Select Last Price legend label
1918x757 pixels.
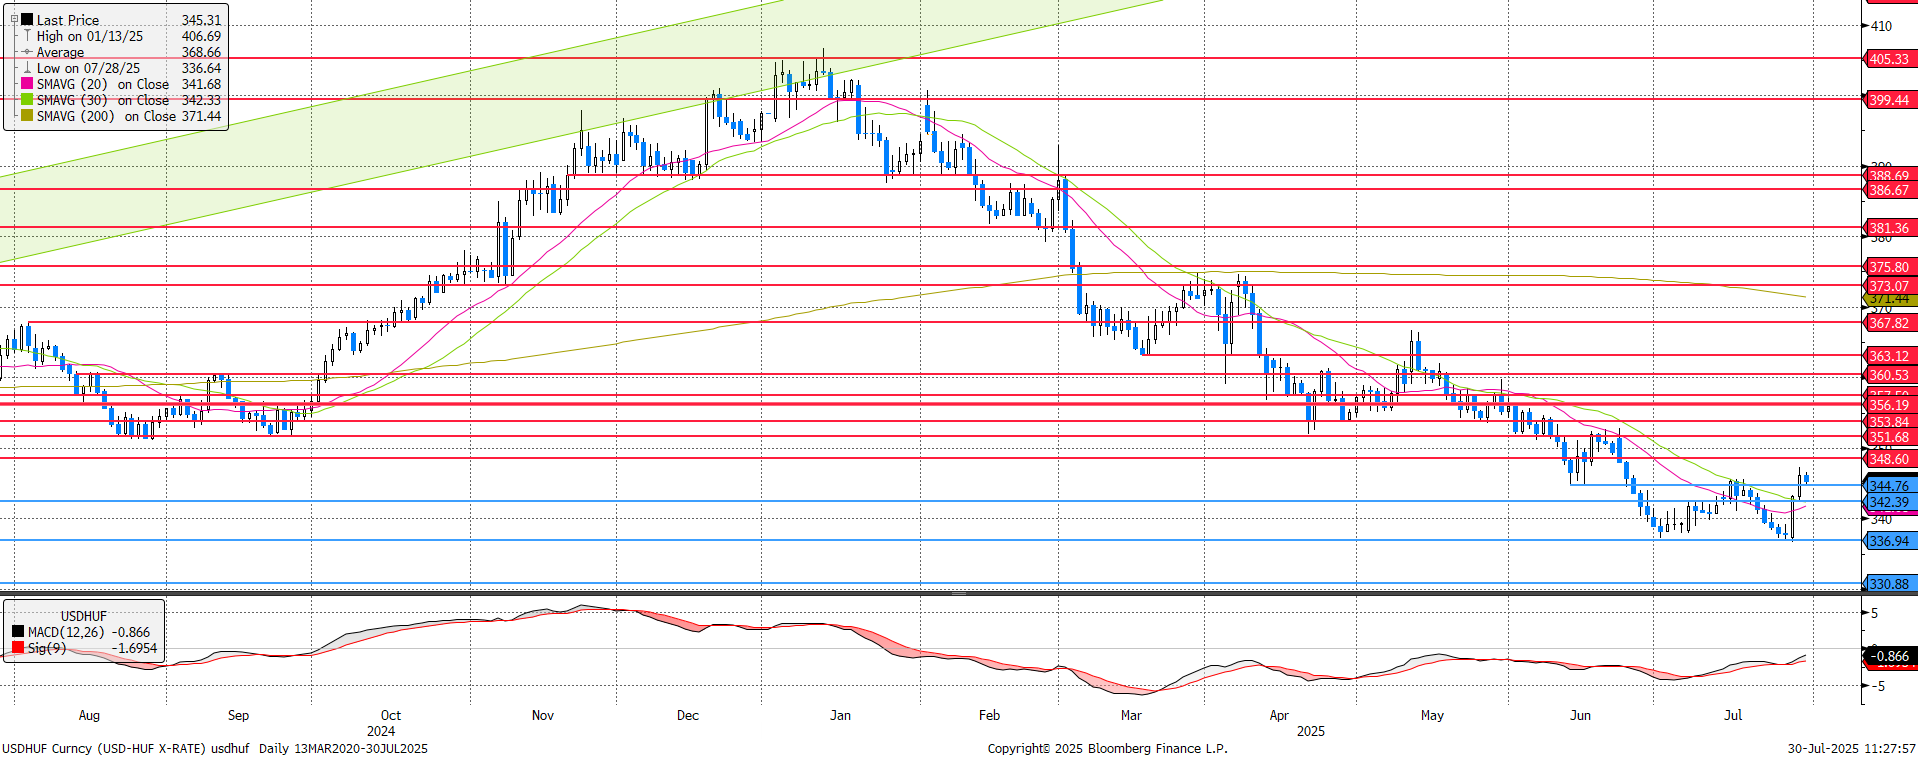[68, 20]
